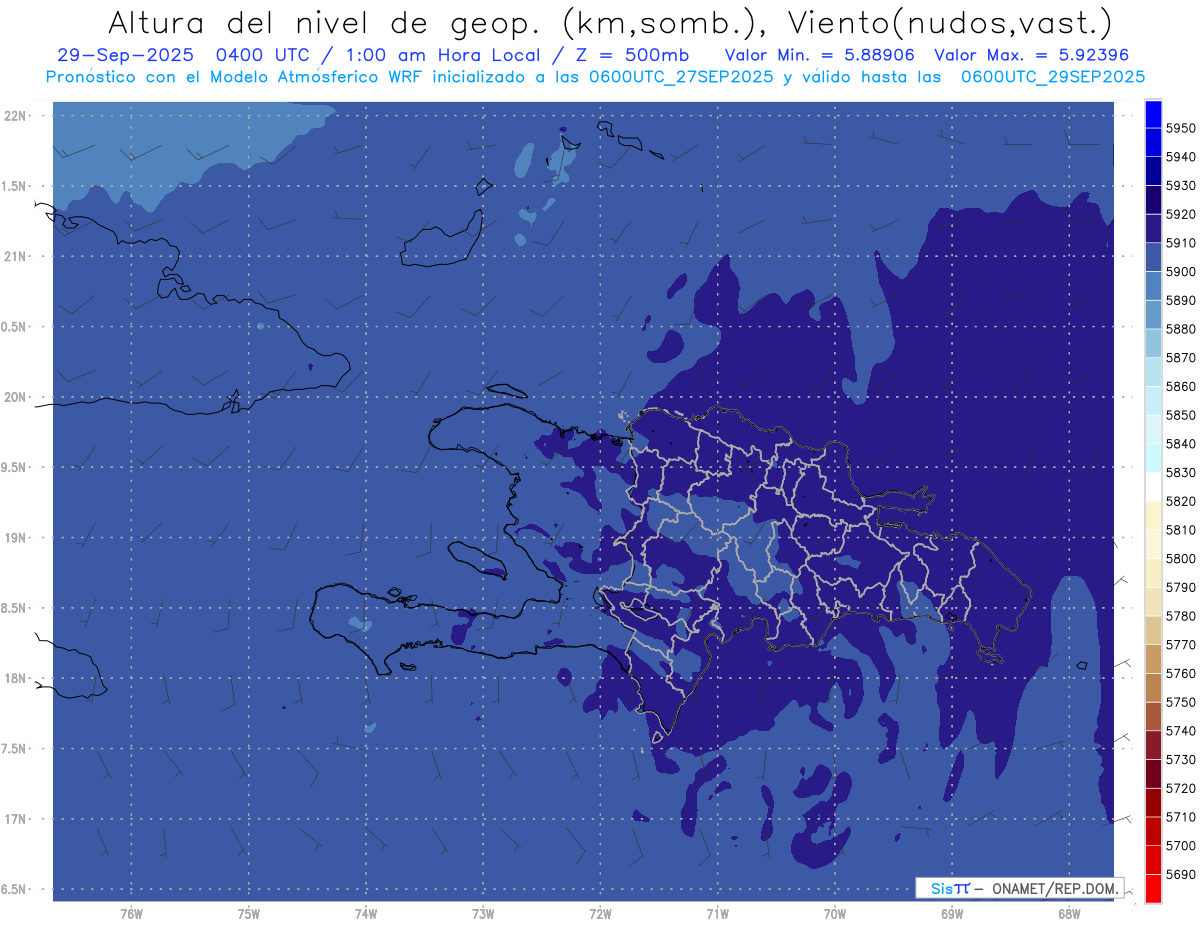Click the '5950' colorbar value
Image resolution: width=1200 pixels, height=927 pixels.
pos(1180,128)
